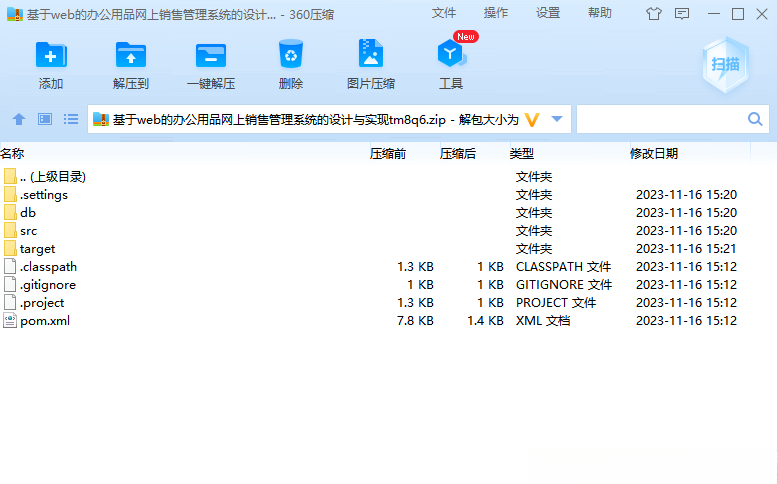Open the 设置 (Settings) menu

(x=548, y=13)
